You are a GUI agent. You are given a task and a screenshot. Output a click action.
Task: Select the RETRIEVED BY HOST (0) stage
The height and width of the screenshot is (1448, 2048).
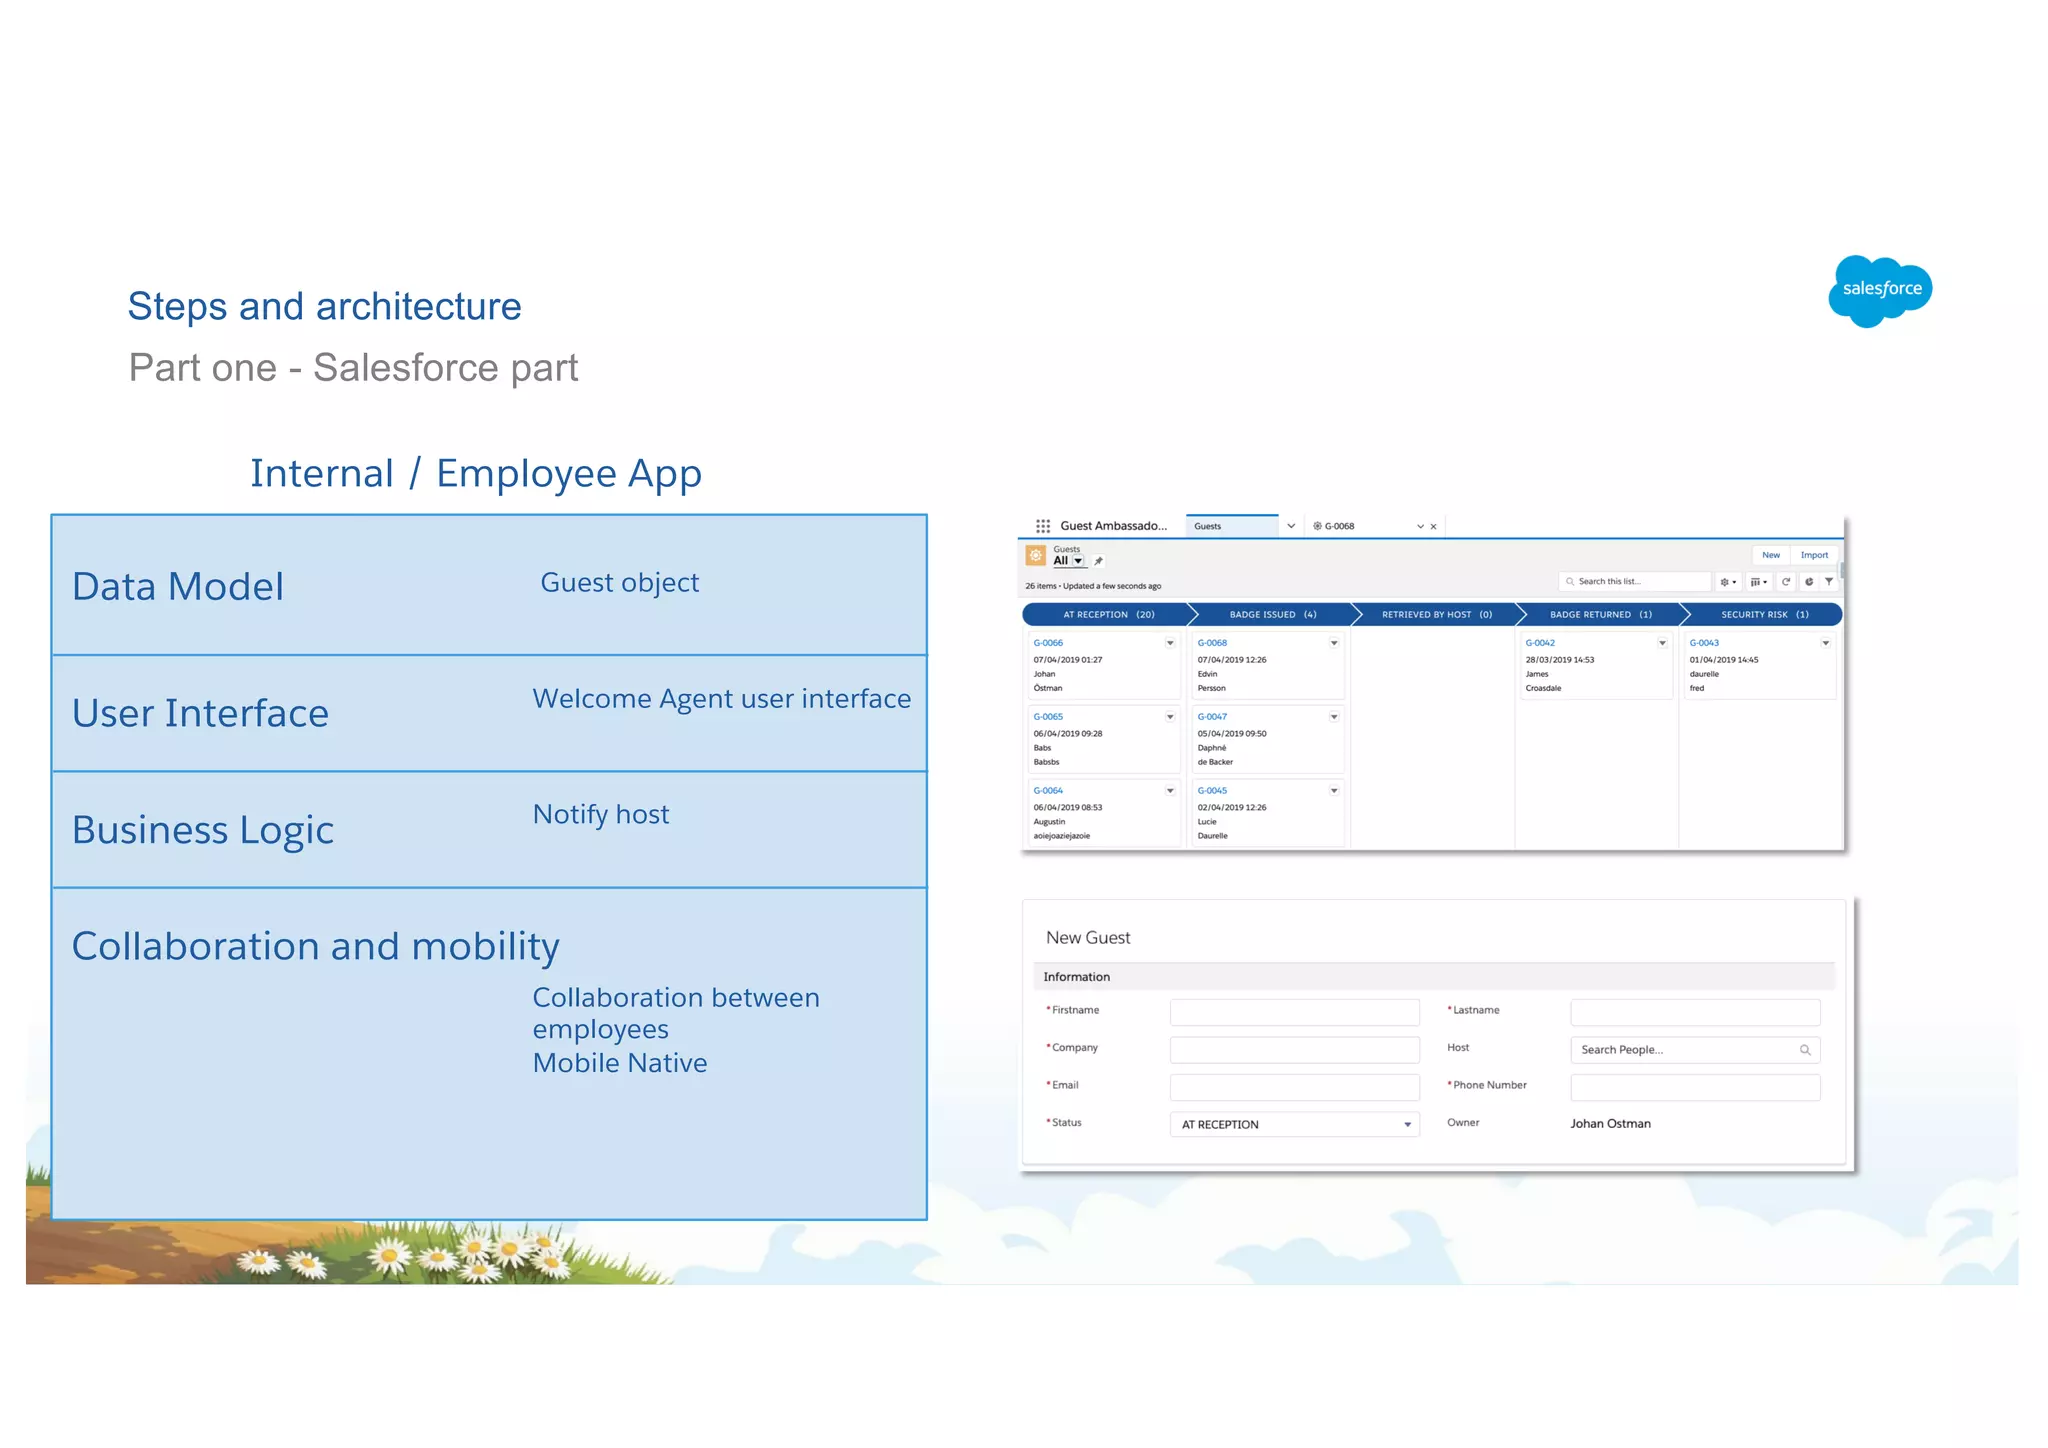pos(1437,615)
